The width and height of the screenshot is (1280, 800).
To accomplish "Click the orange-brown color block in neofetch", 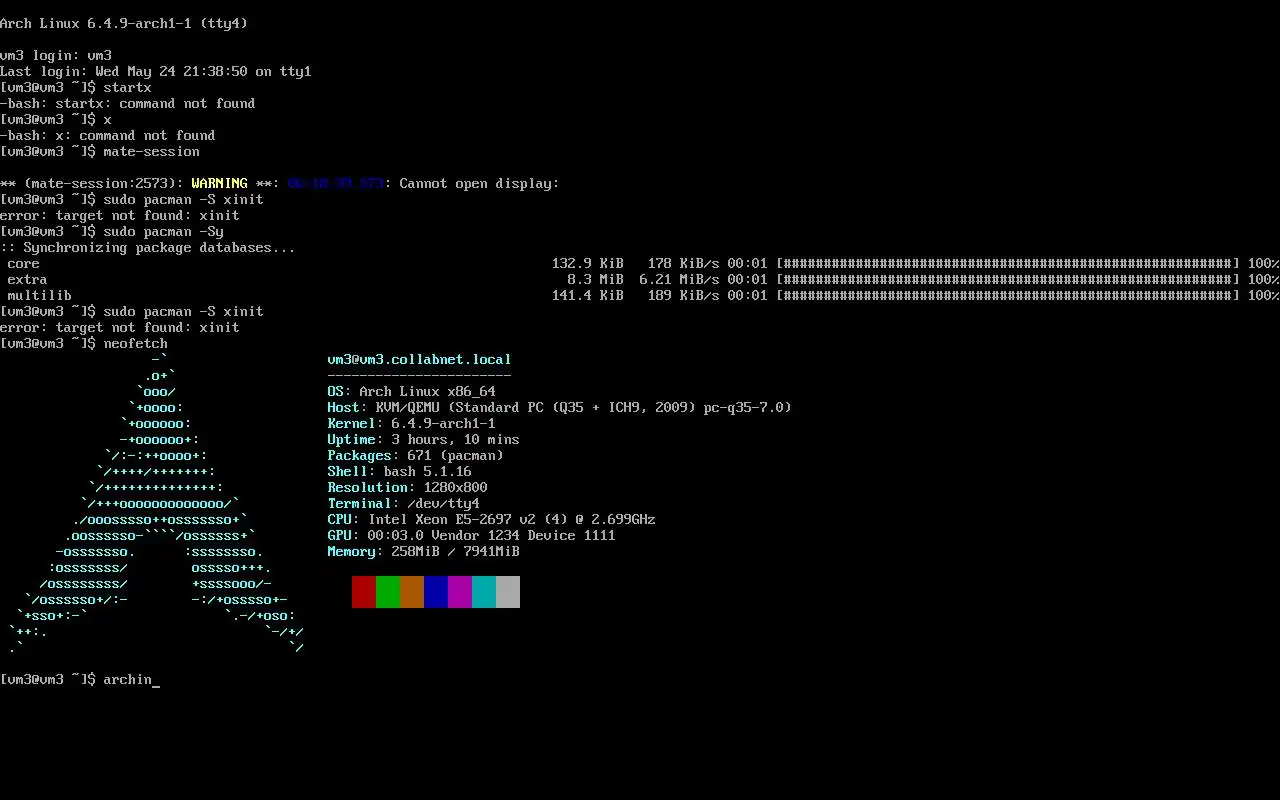I will click(412, 591).
